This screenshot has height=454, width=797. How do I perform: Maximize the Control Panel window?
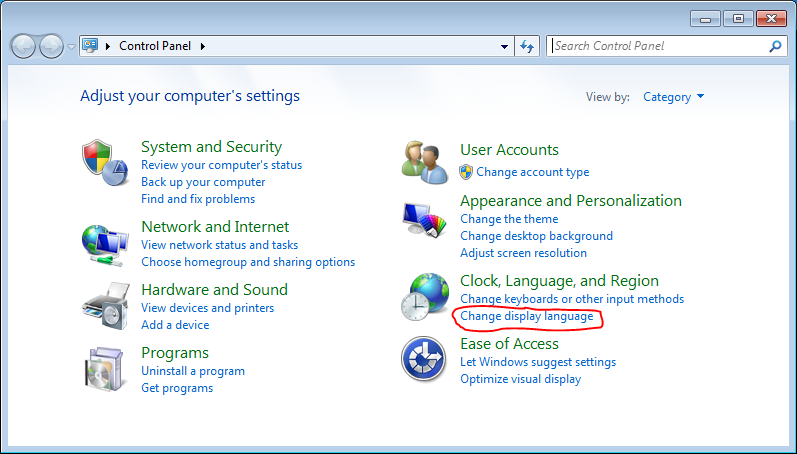[738, 19]
